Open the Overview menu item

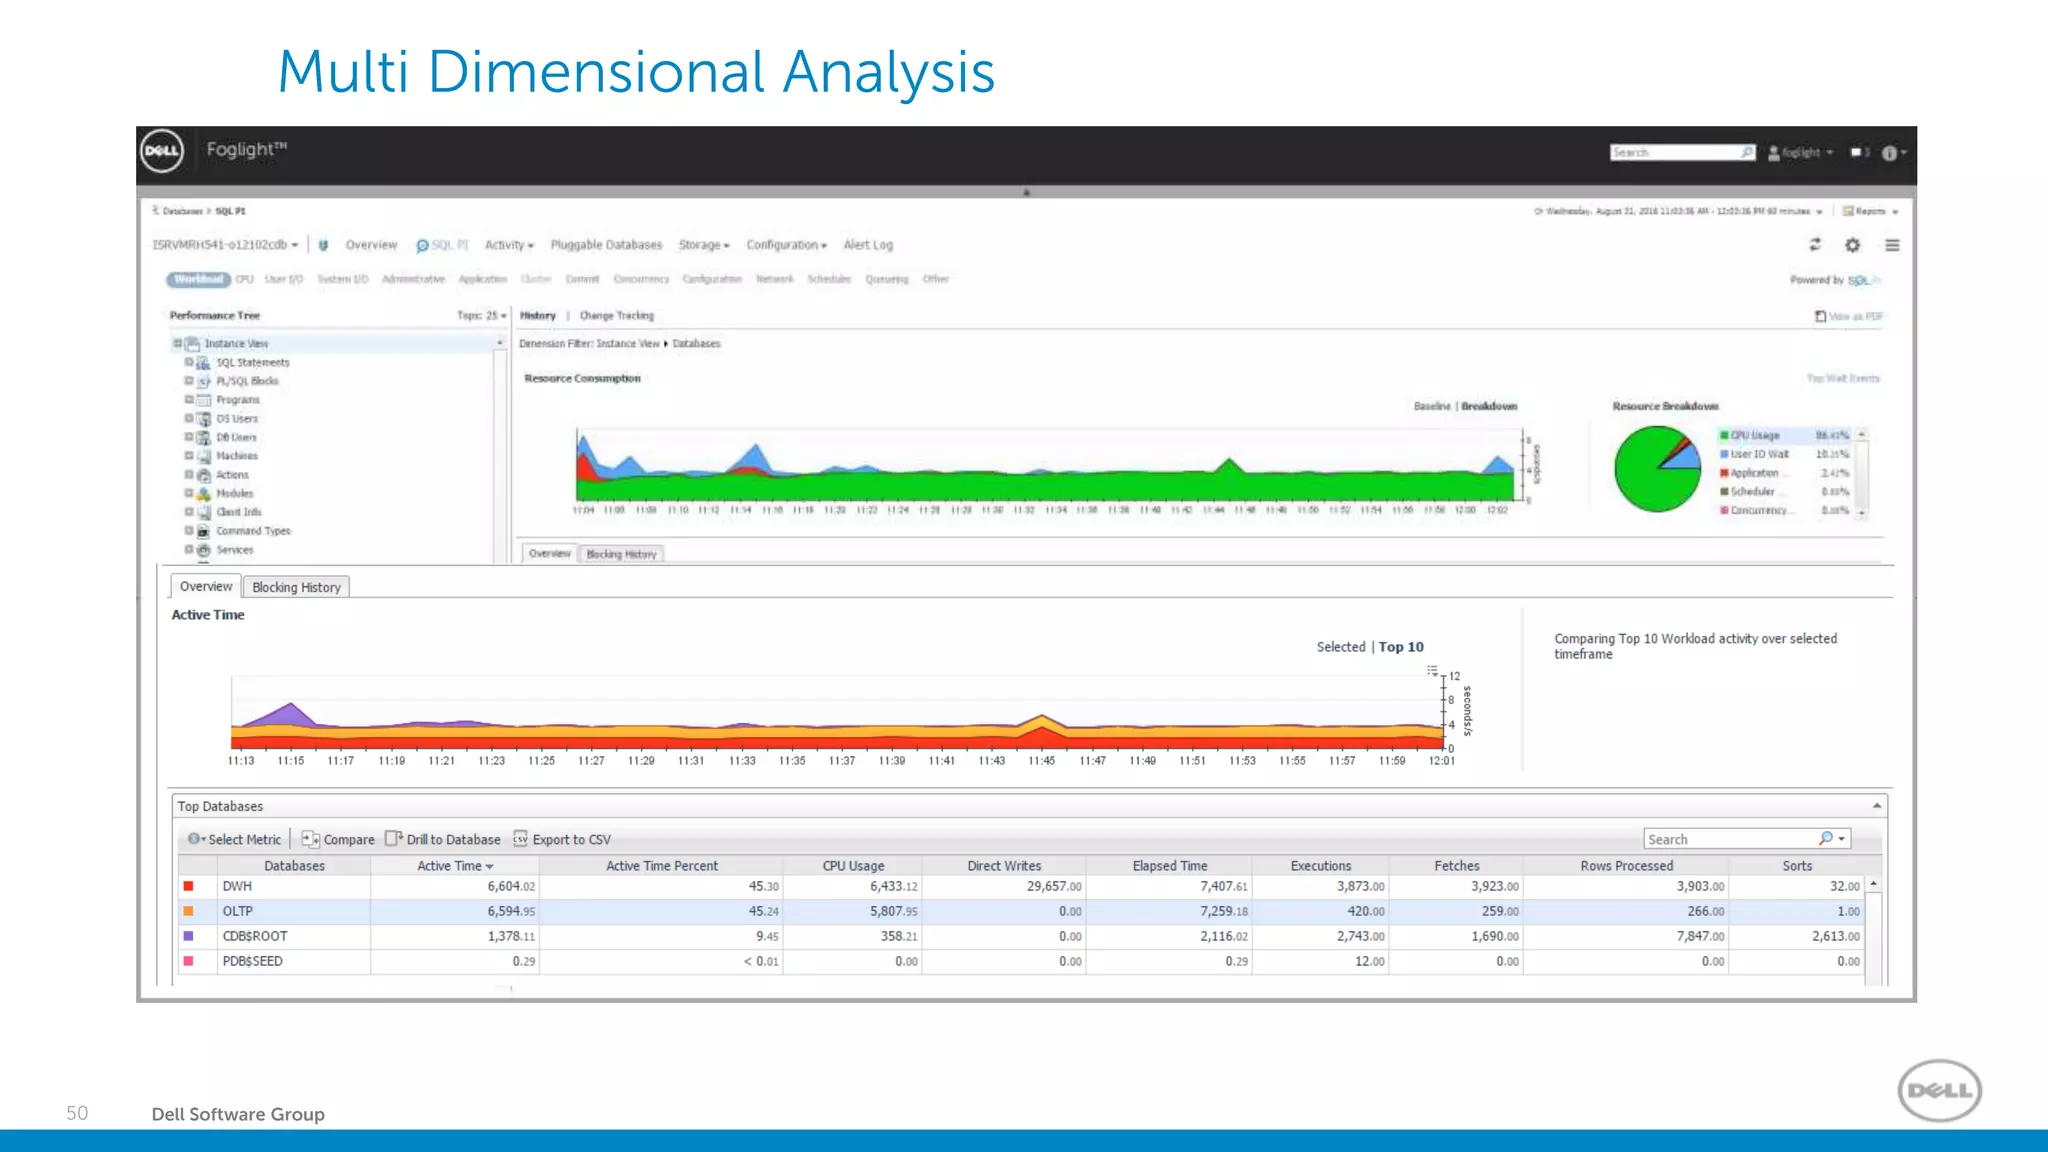point(371,245)
